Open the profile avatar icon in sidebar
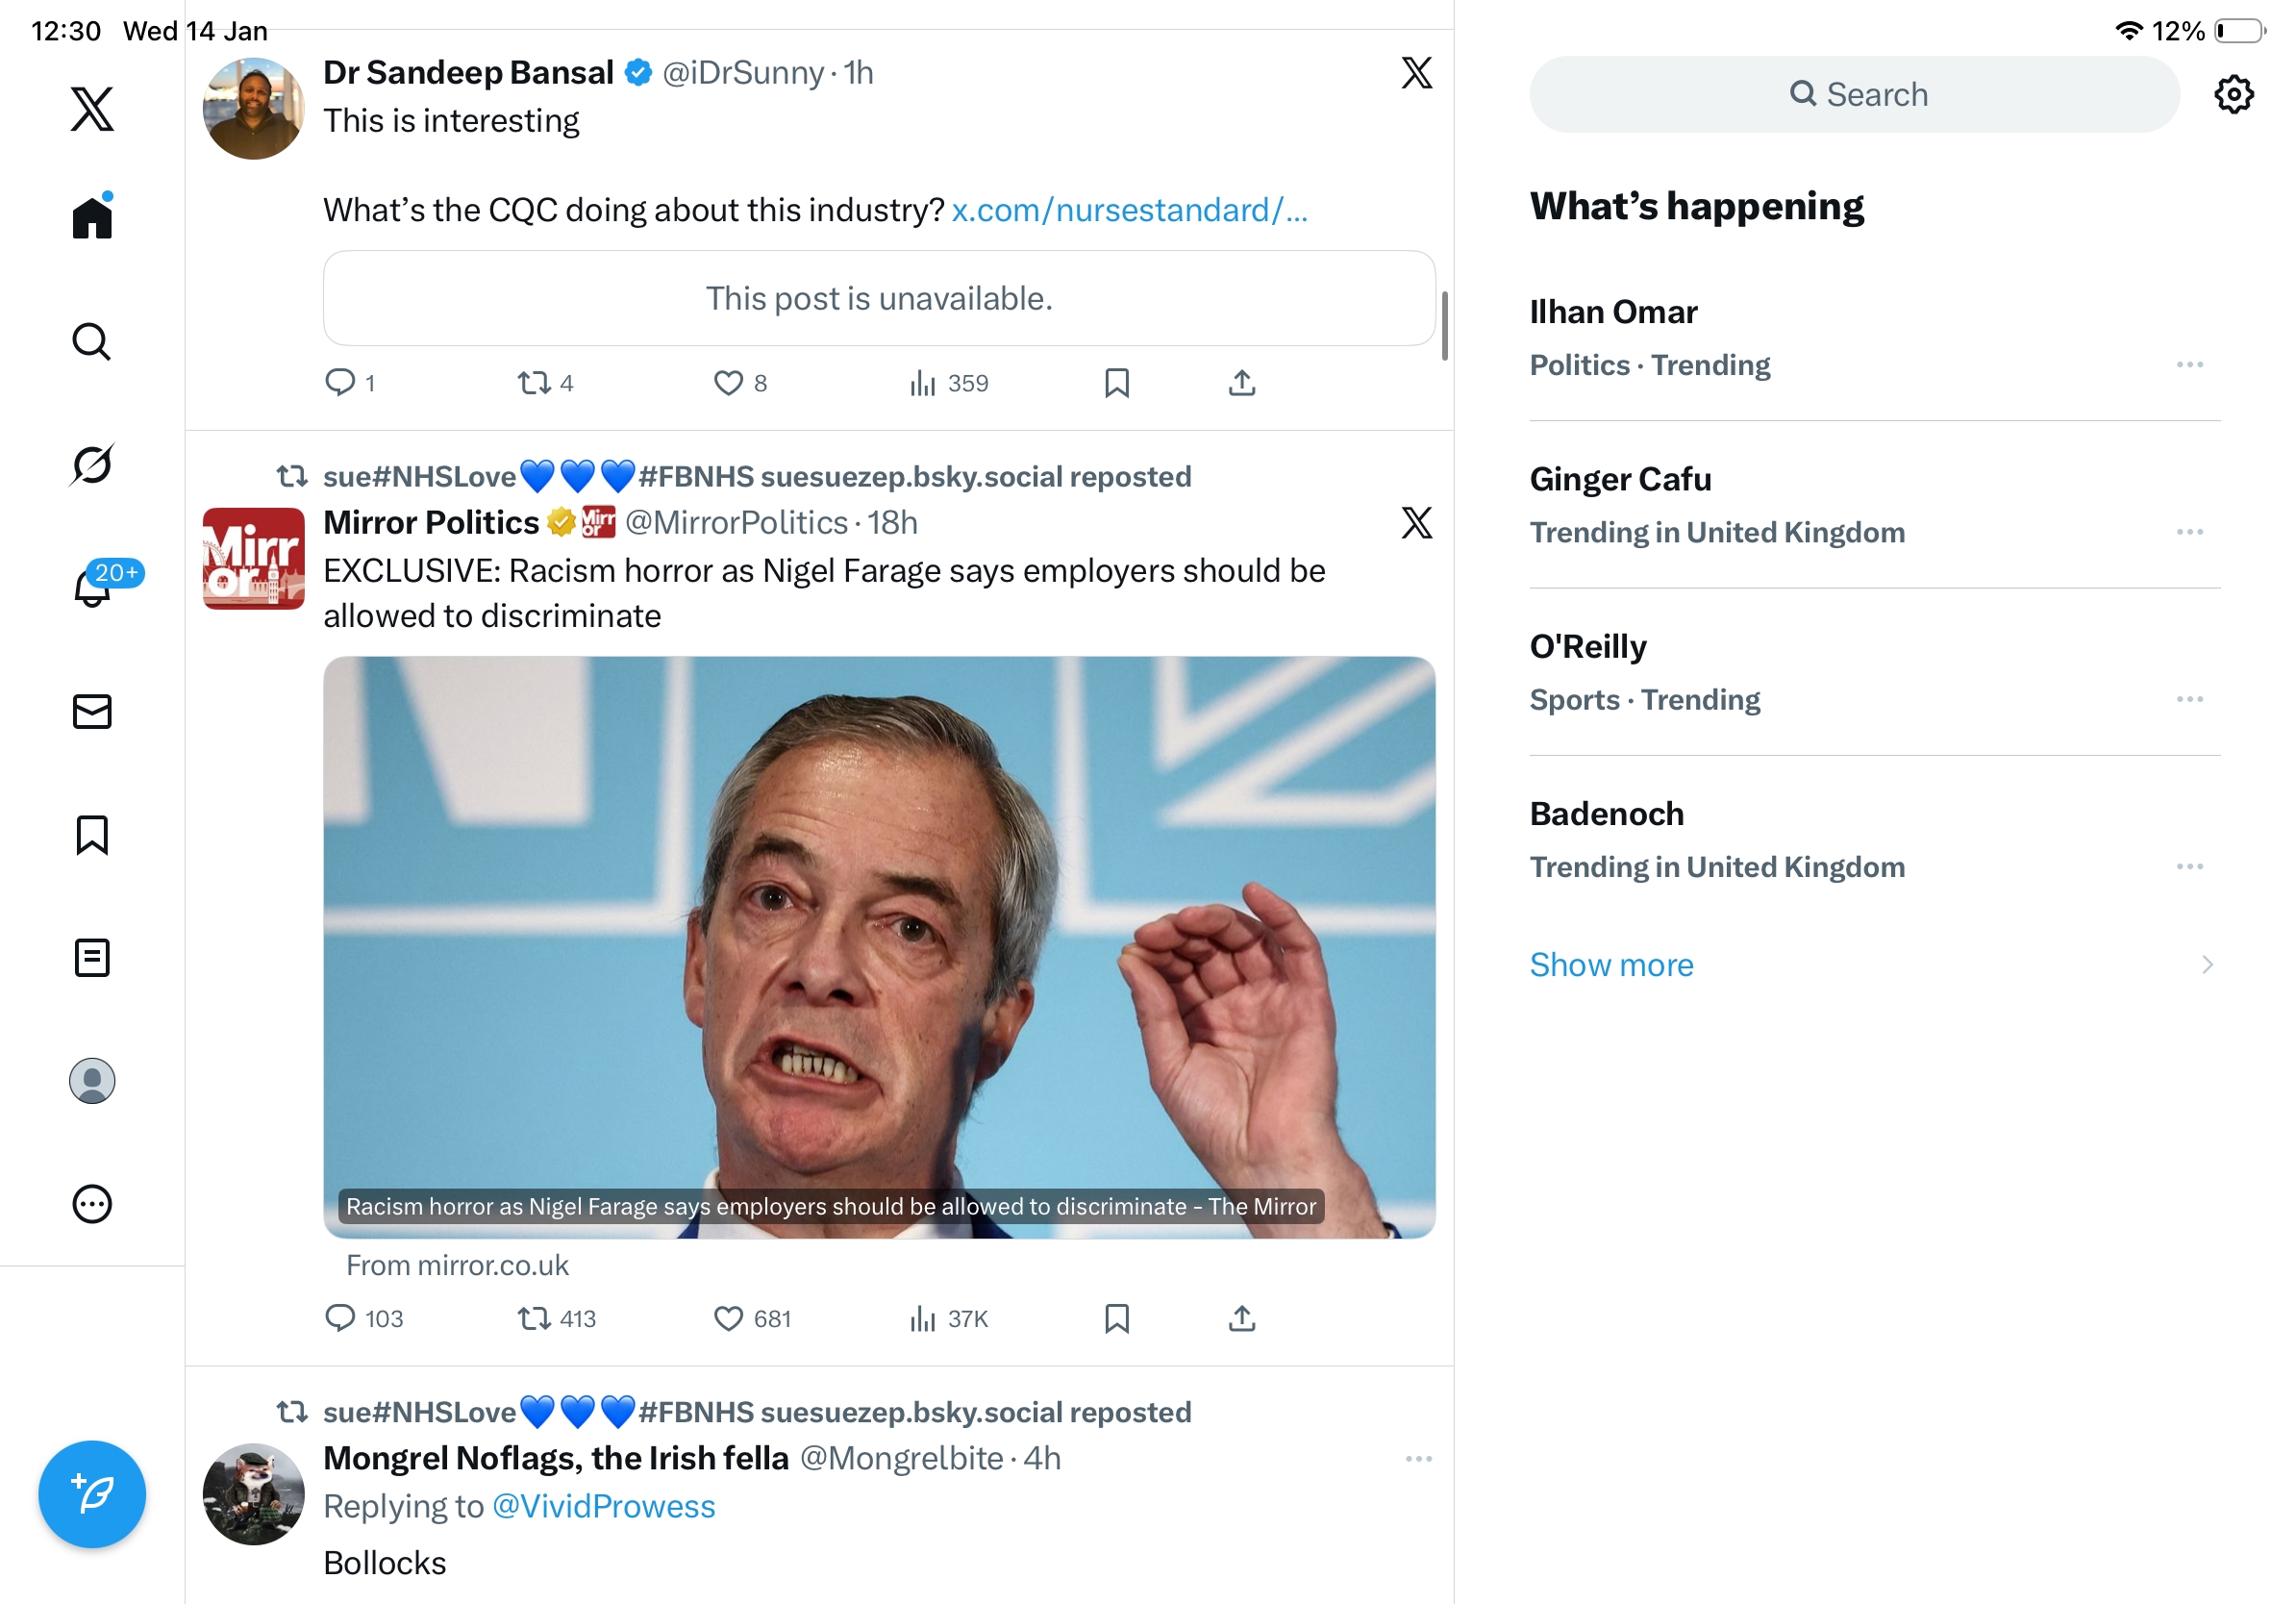This screenshot has width=2296, height=1604. (92, 1080)
